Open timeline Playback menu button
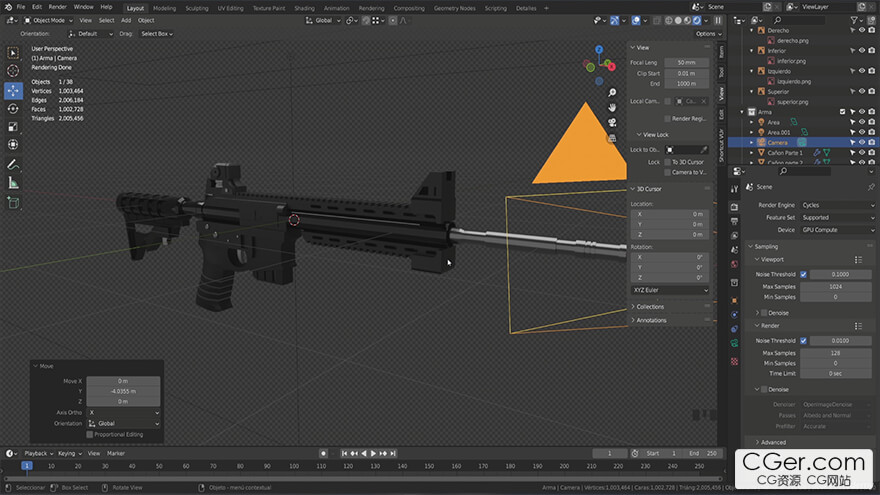This screenshot has height=495, width=880. pos(39,453)
